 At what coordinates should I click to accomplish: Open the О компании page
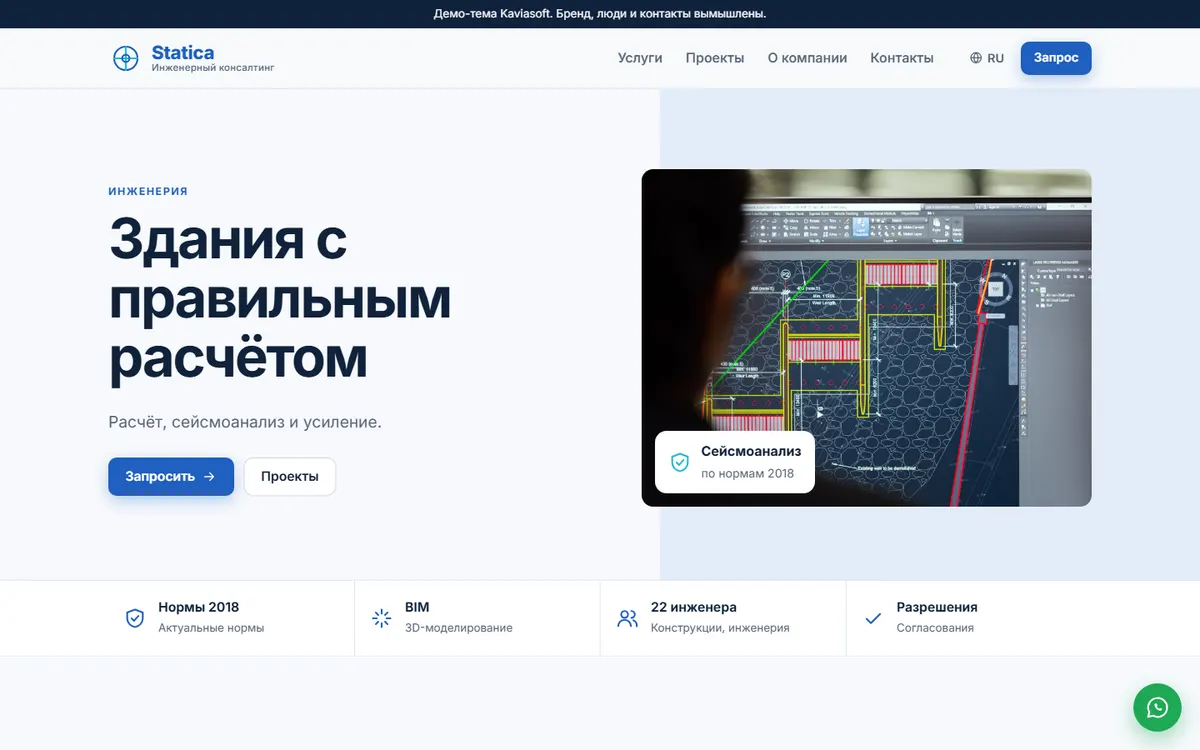coord(807,58)
